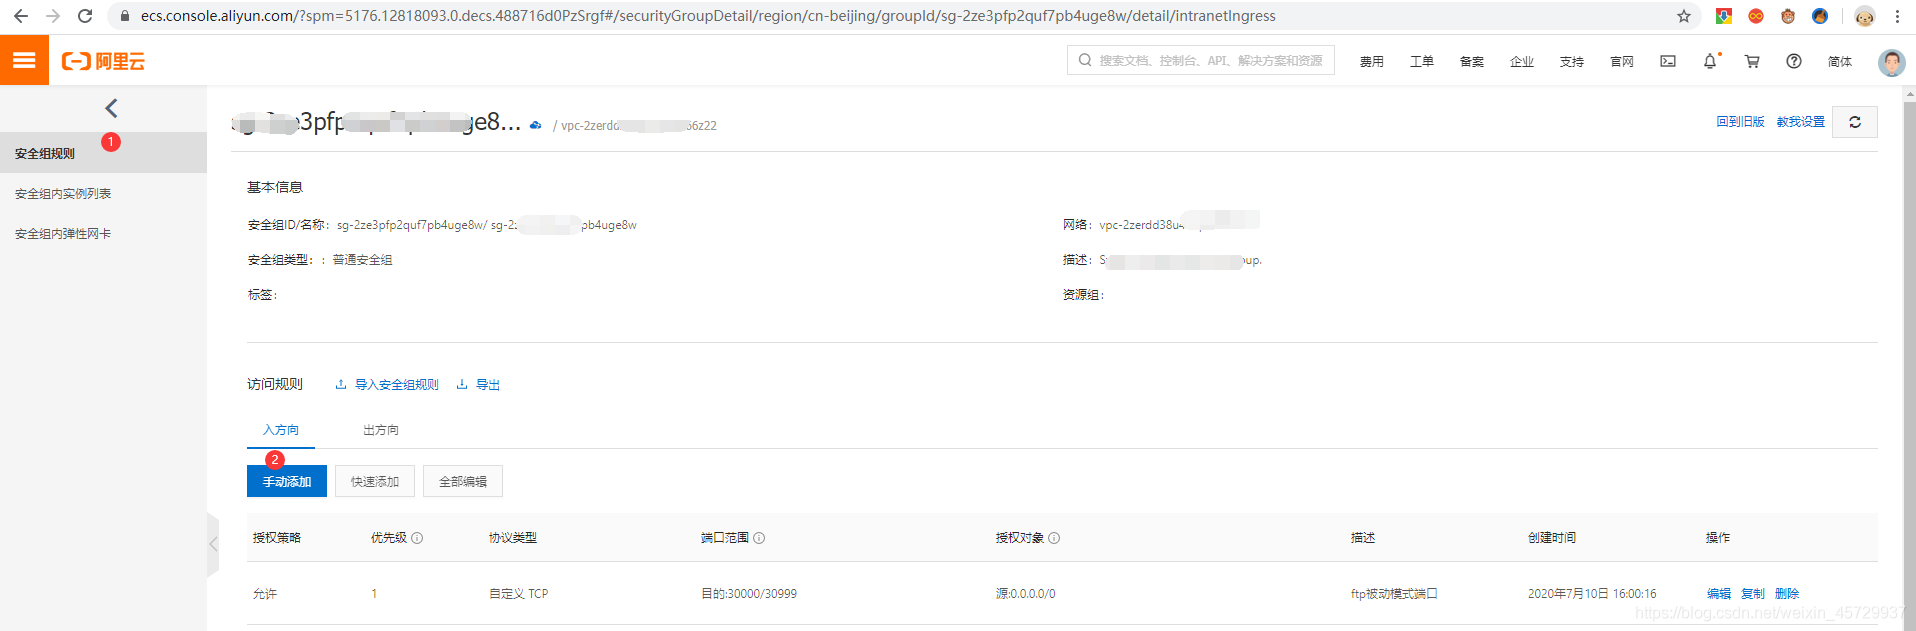Click the browser forward arrow
Viewport: 1916px width, 631px height.
coord(53,16)
